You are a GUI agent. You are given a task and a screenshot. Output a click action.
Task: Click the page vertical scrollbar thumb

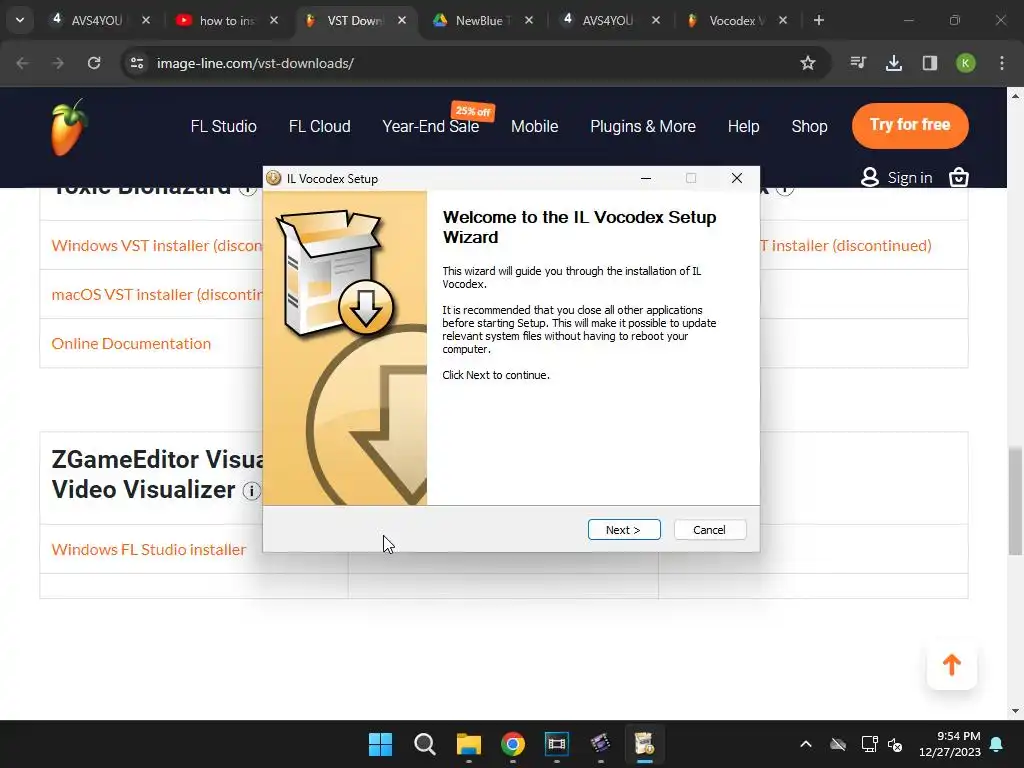[x=1015, y=501]
